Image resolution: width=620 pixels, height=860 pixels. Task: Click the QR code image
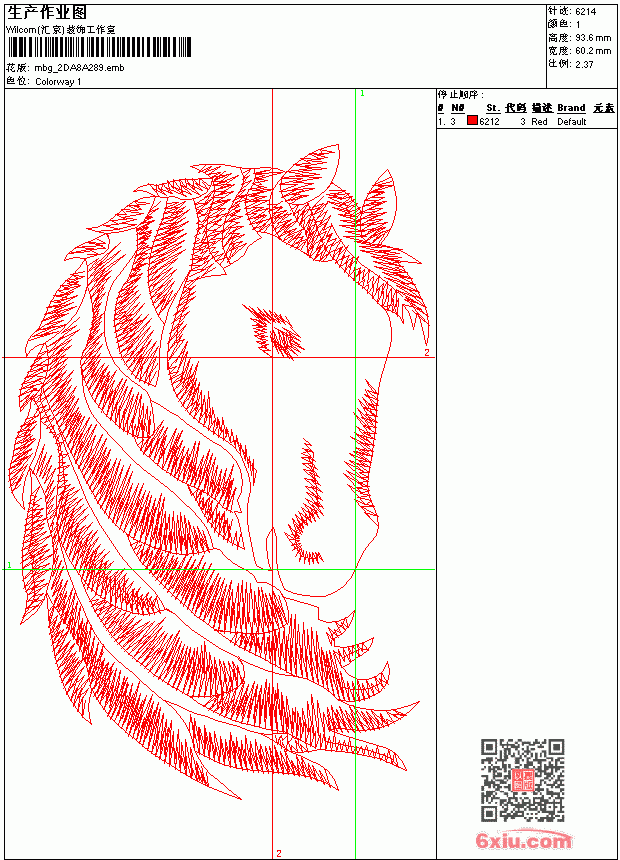click(x=522, y=780)
